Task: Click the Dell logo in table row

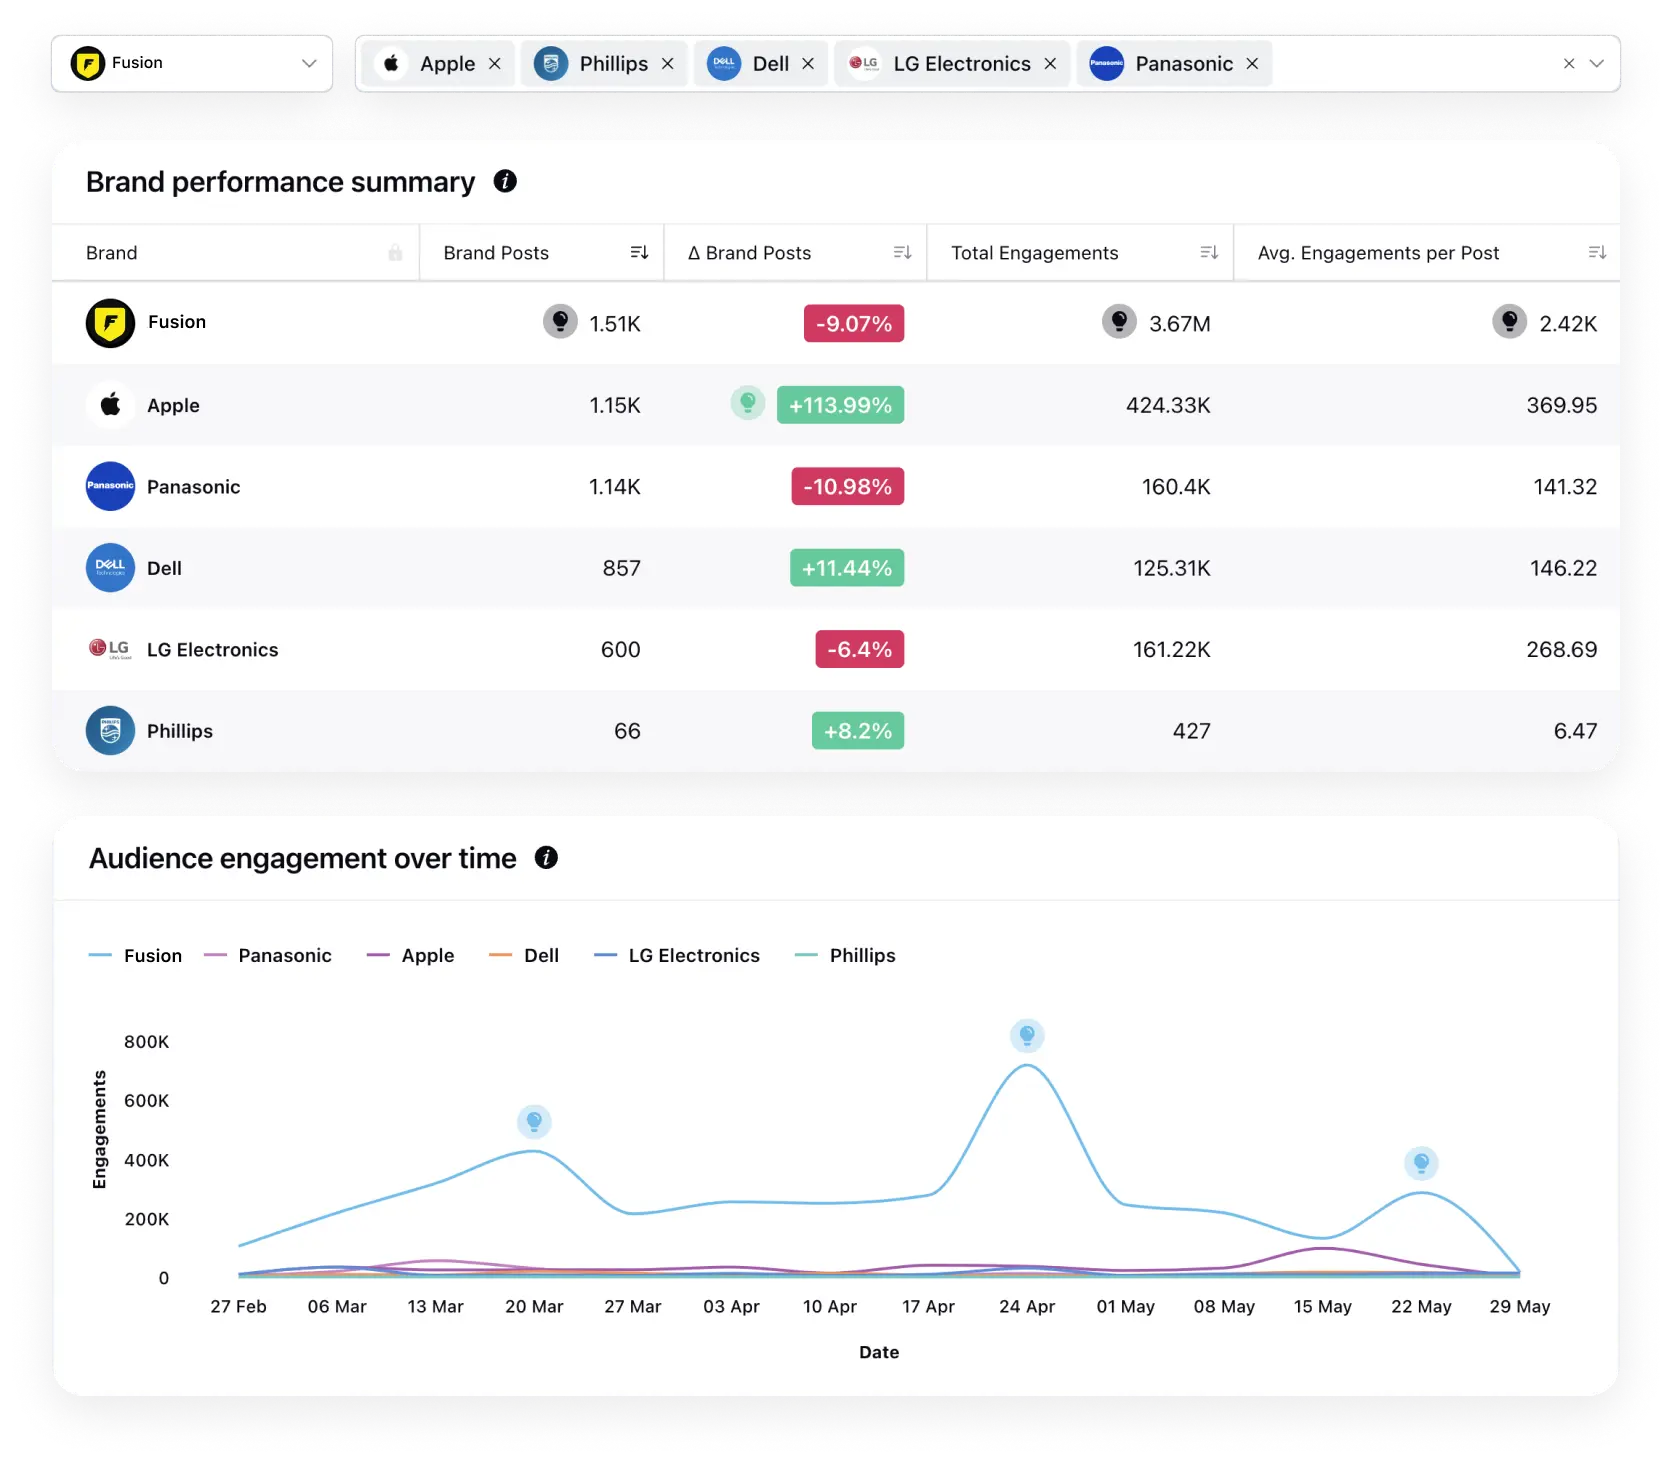Action: (110, 568)
